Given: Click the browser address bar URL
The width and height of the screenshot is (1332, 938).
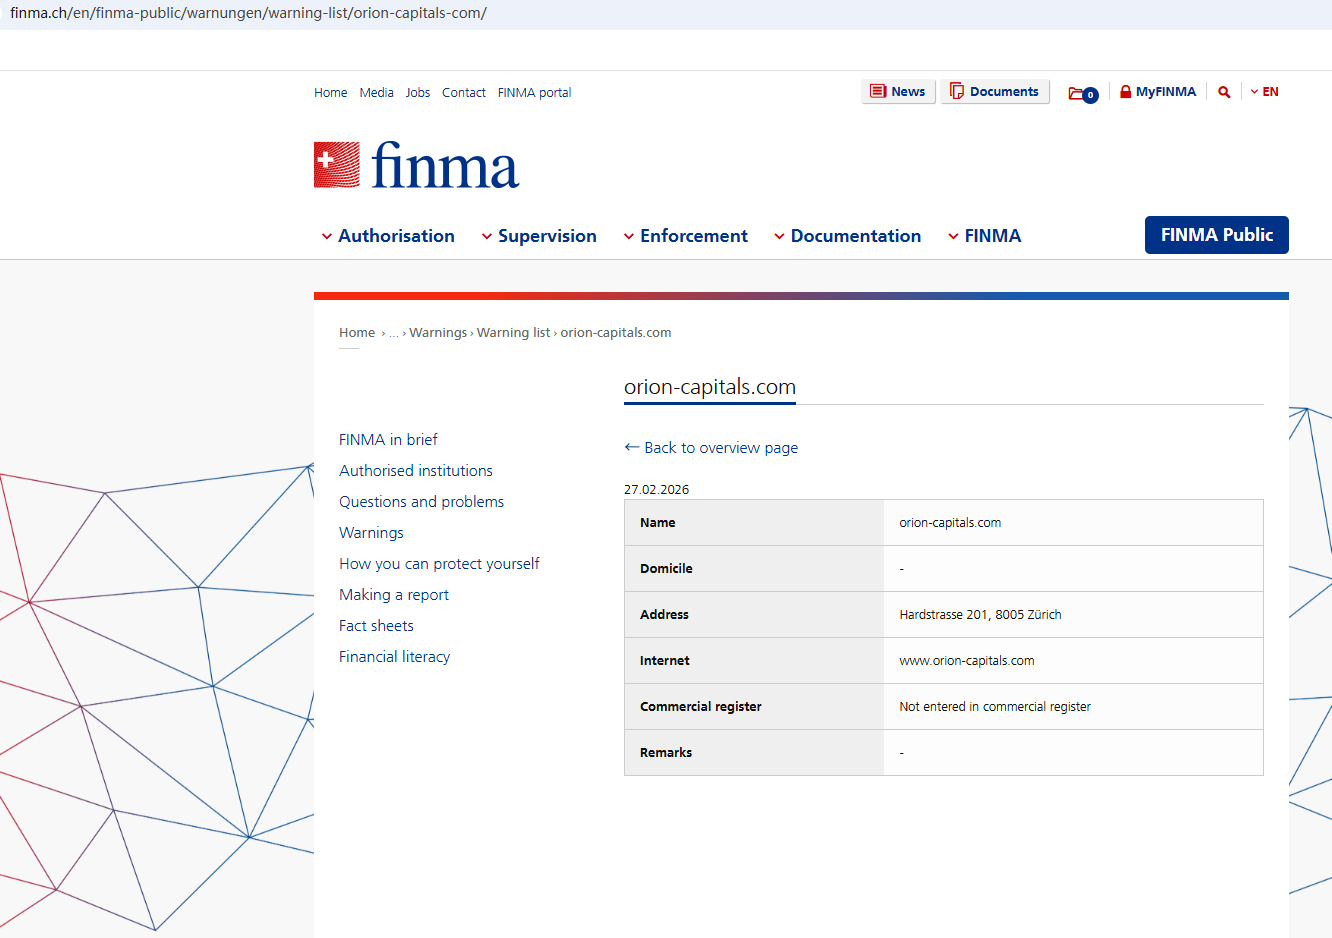Looking at the screenshot, I should 248,13.
